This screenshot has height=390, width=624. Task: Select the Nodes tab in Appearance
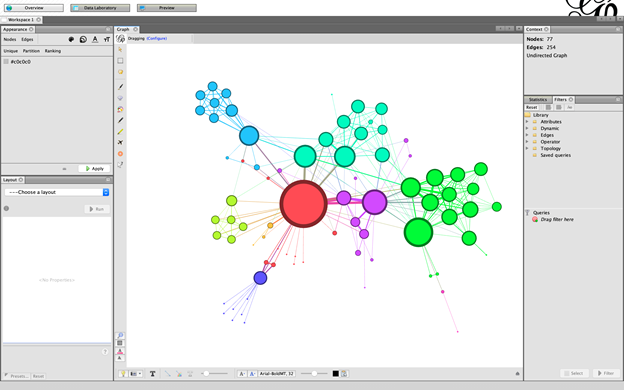tap(10, 39)
